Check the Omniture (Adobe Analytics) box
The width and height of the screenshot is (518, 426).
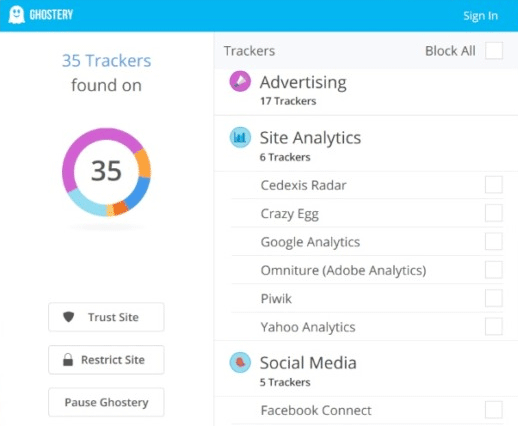coord(494,270)
